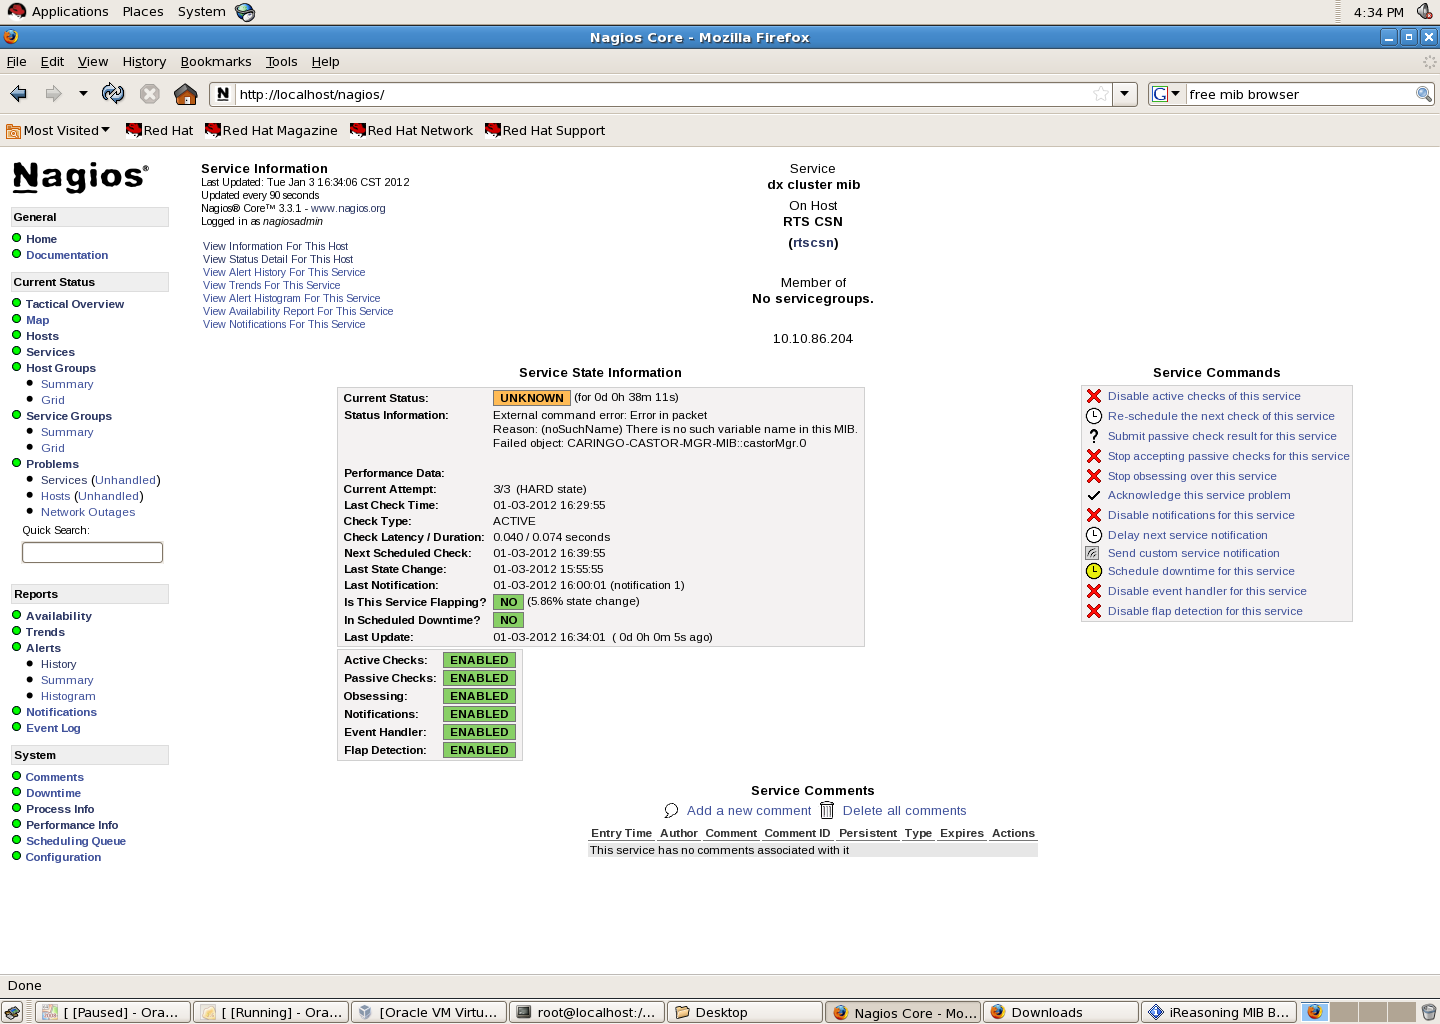Open the Tools menu
This screenshot has width=1440, height=1024.
(x=281, y=61)
